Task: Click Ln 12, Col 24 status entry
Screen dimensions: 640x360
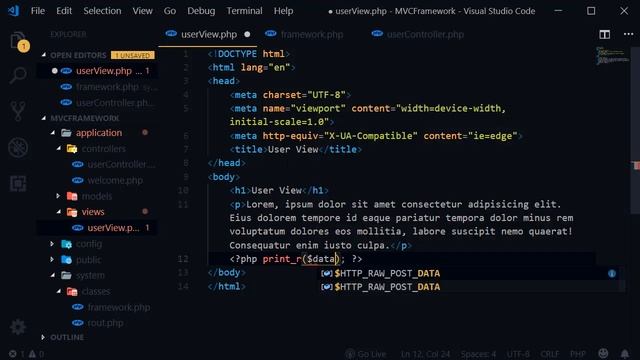Action: pos(425,354)
